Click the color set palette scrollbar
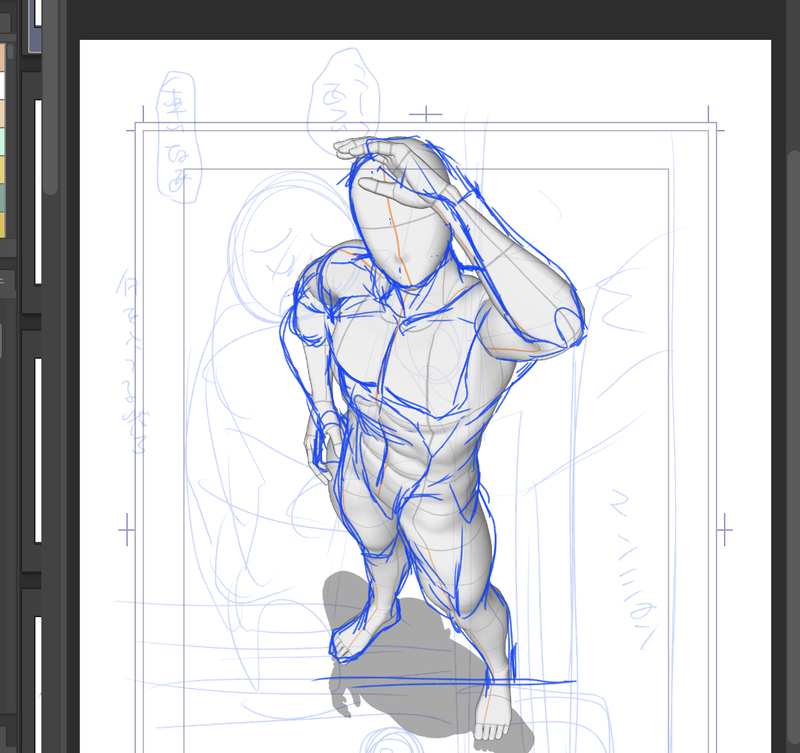Image resolution: width=800 pixels, height=753 pixels. coord(10,52)
